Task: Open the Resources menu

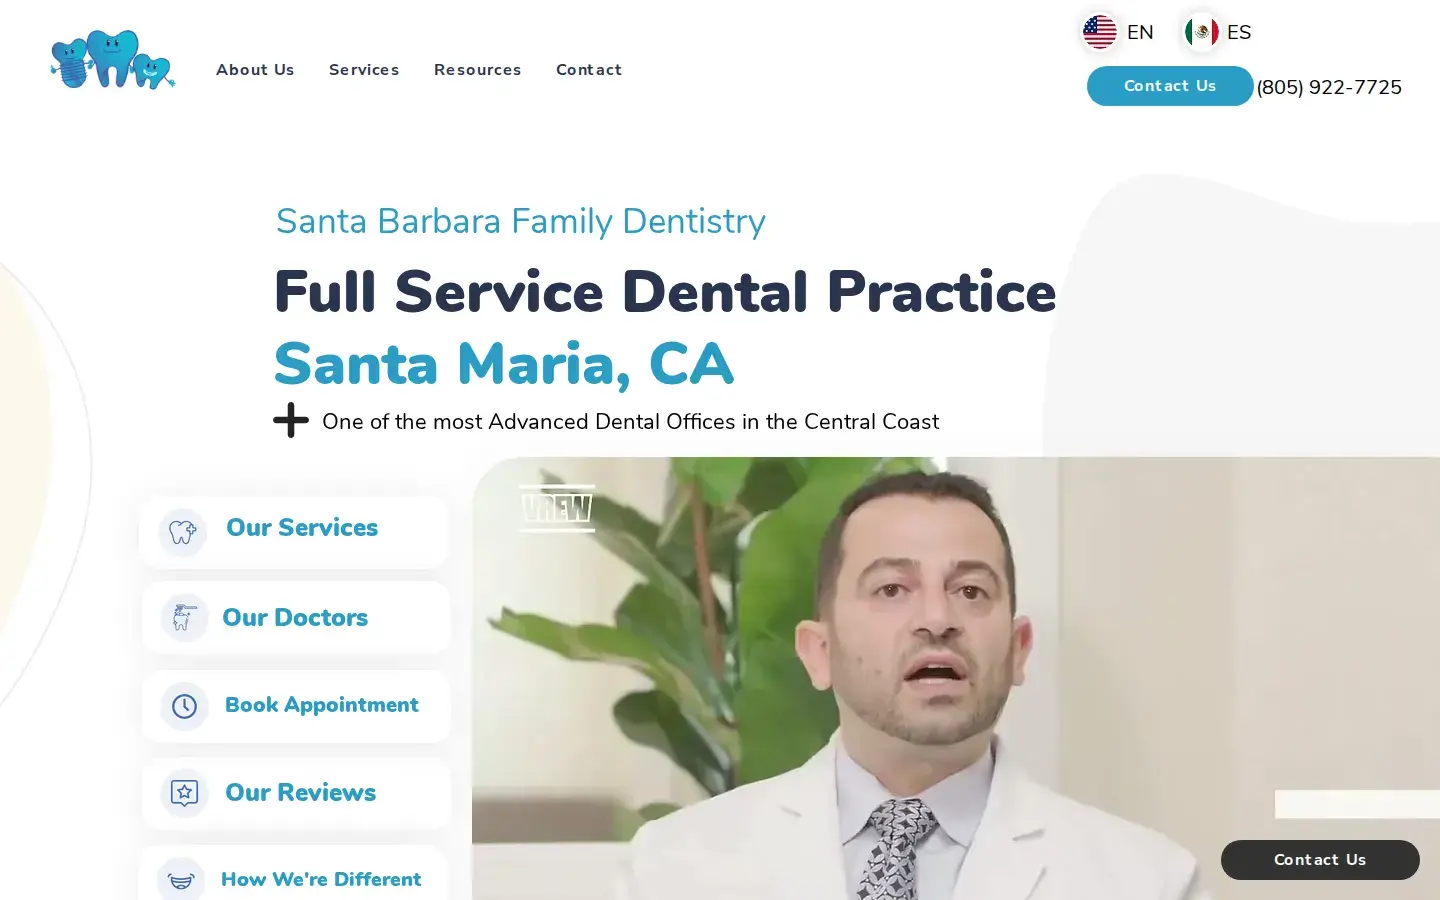Action: tap(478, 70)
